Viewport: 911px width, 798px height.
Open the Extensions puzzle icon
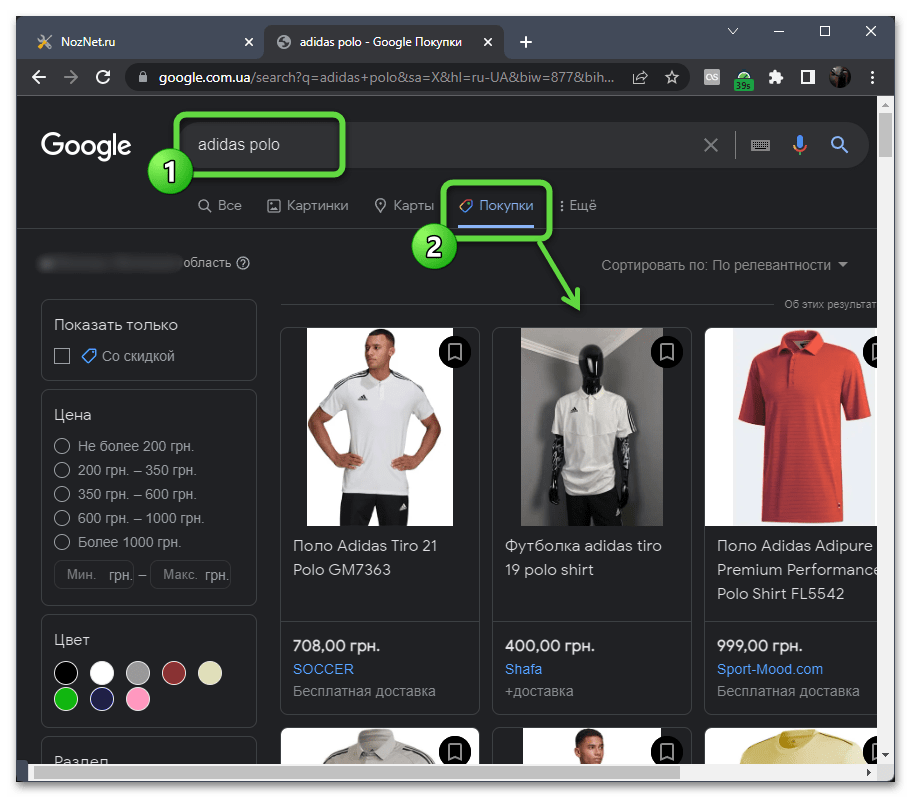pyautogui.click(x=776, y=77)
